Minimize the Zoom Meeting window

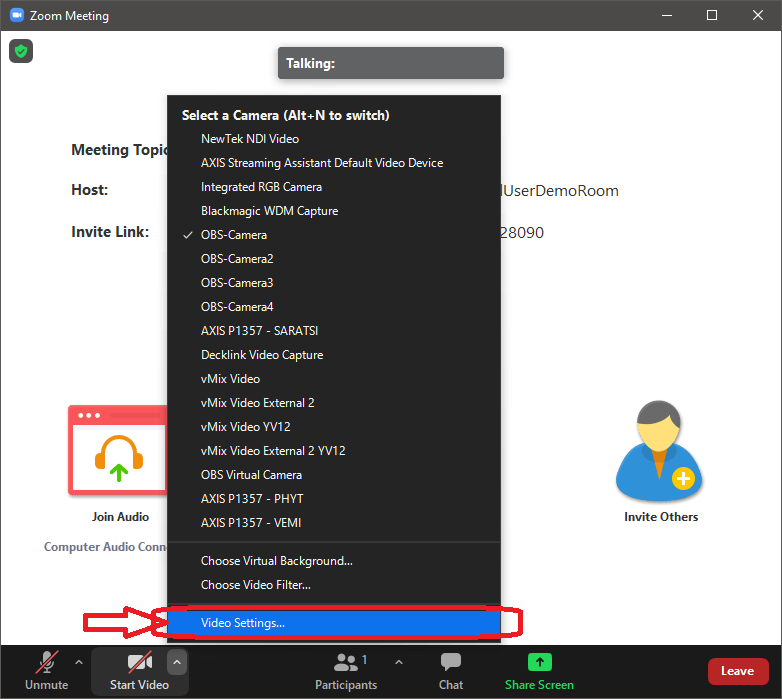click(667, 15)
